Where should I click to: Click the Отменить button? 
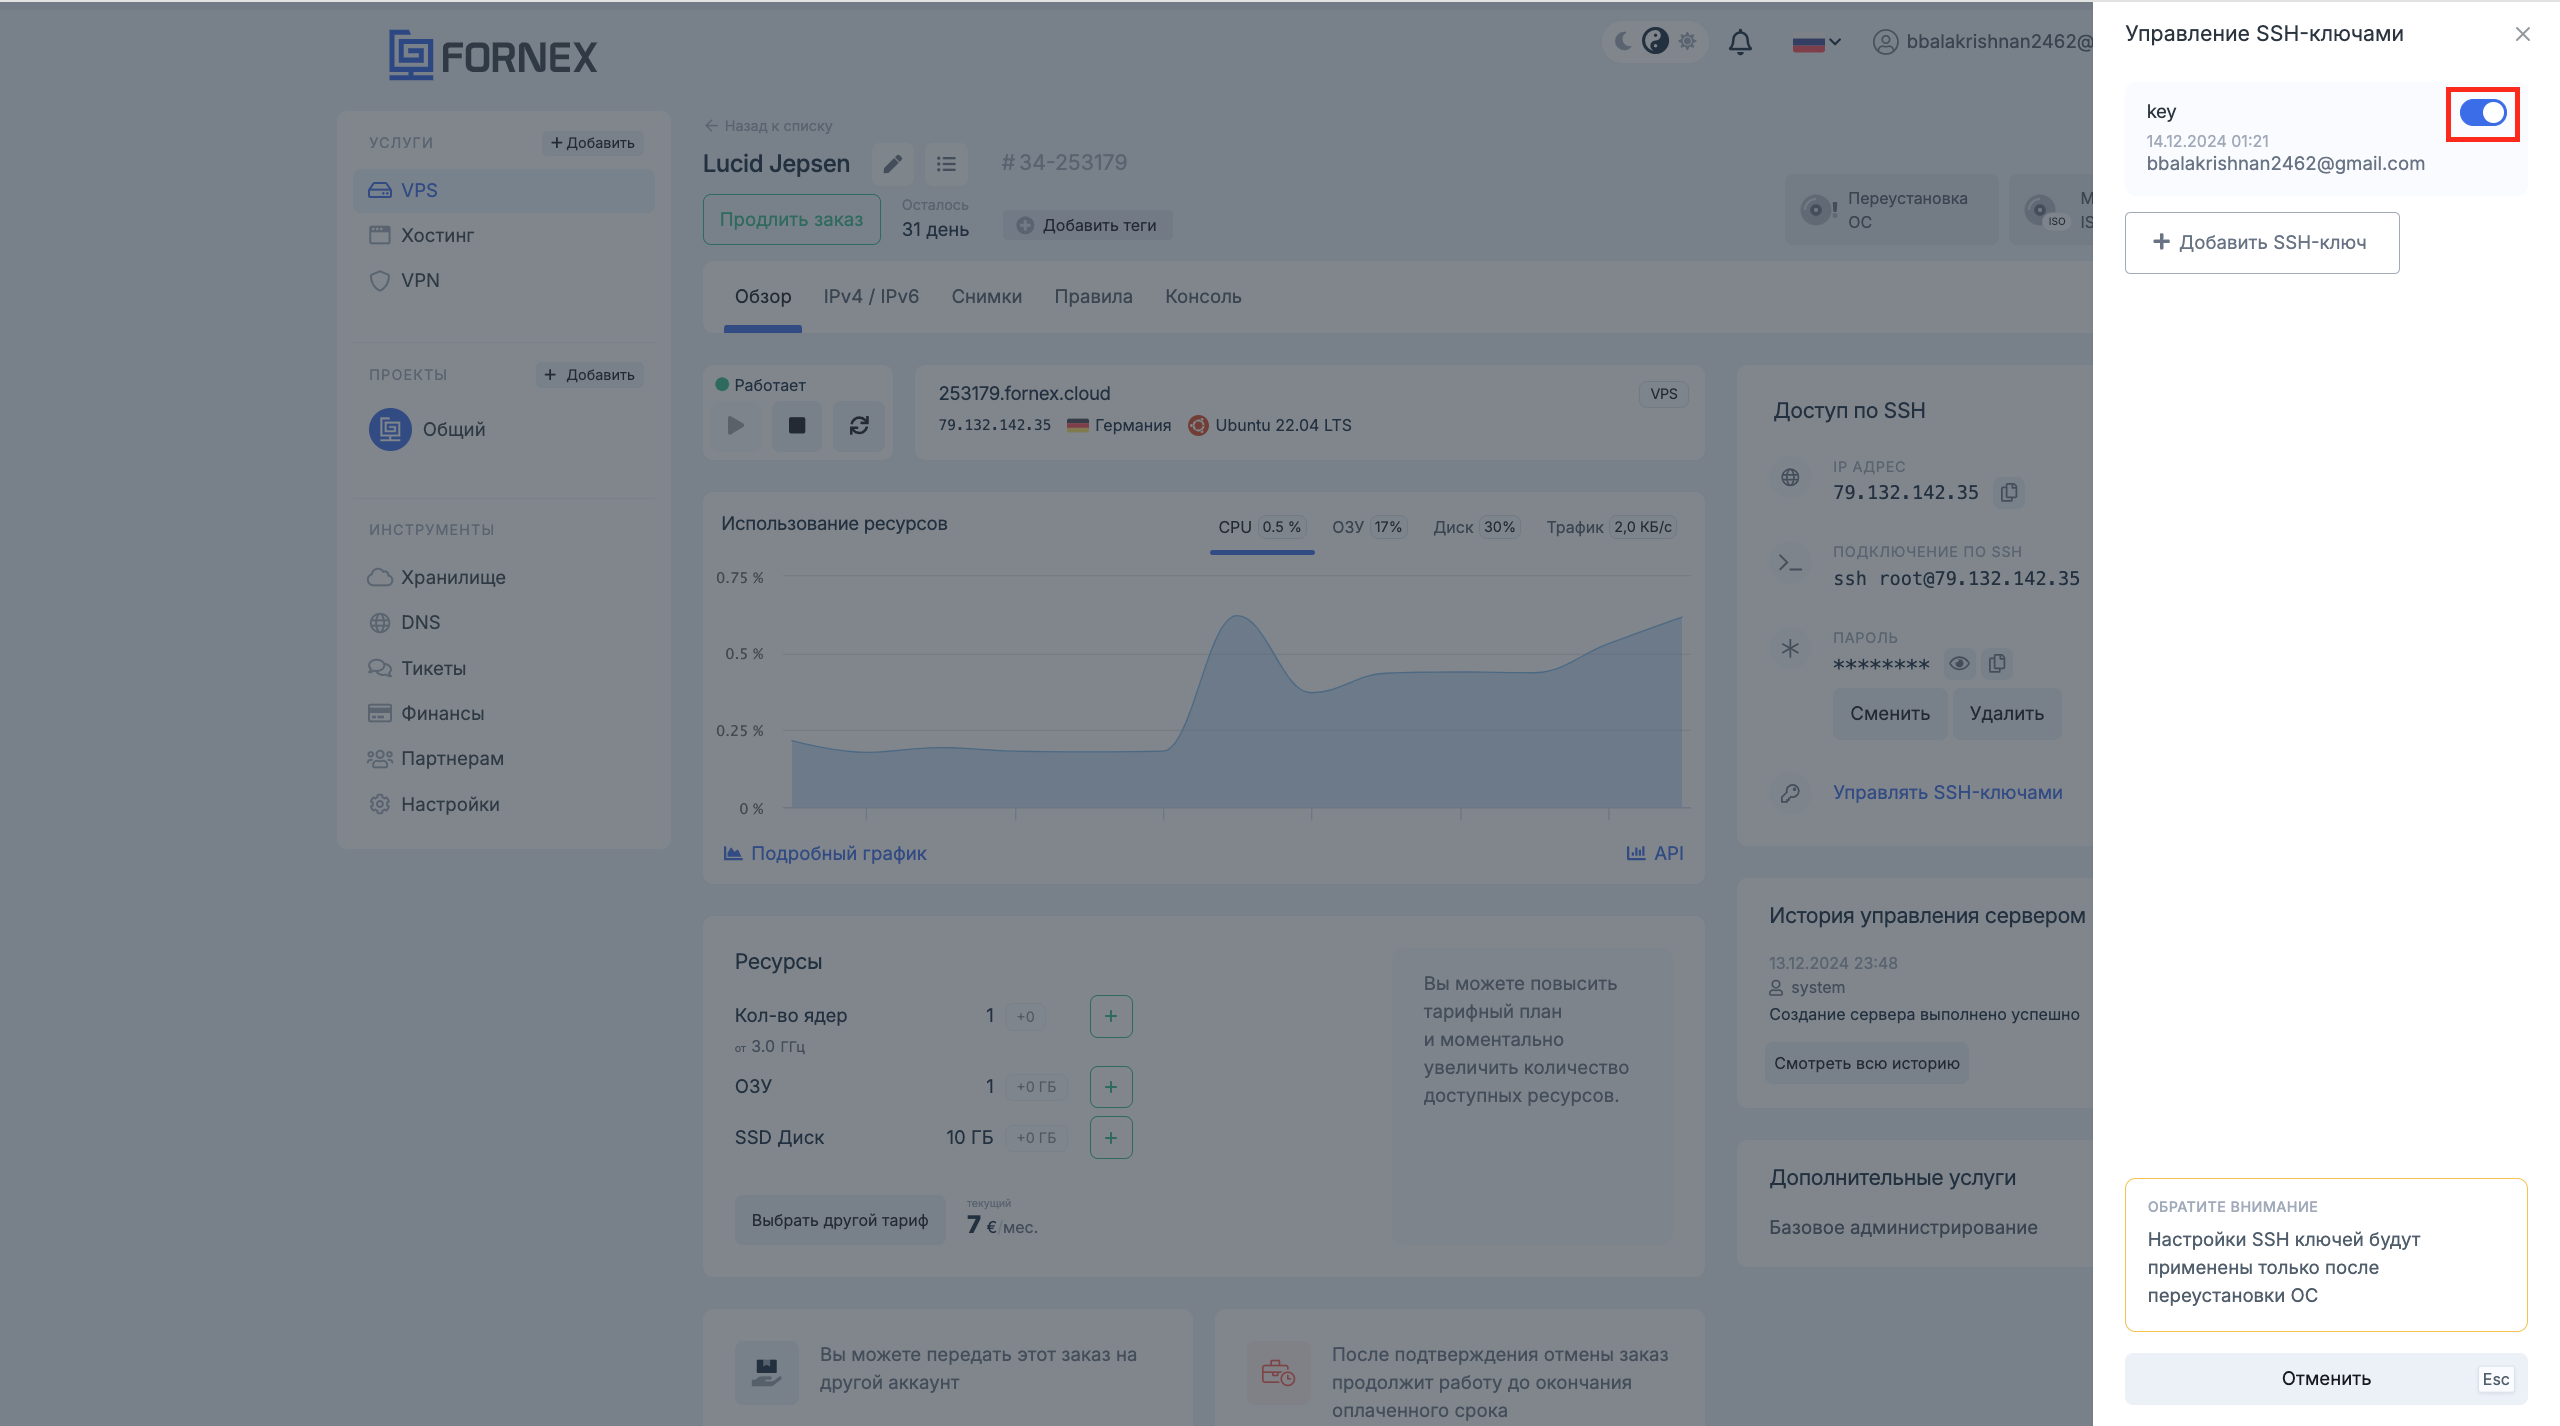(2326, 1378)
